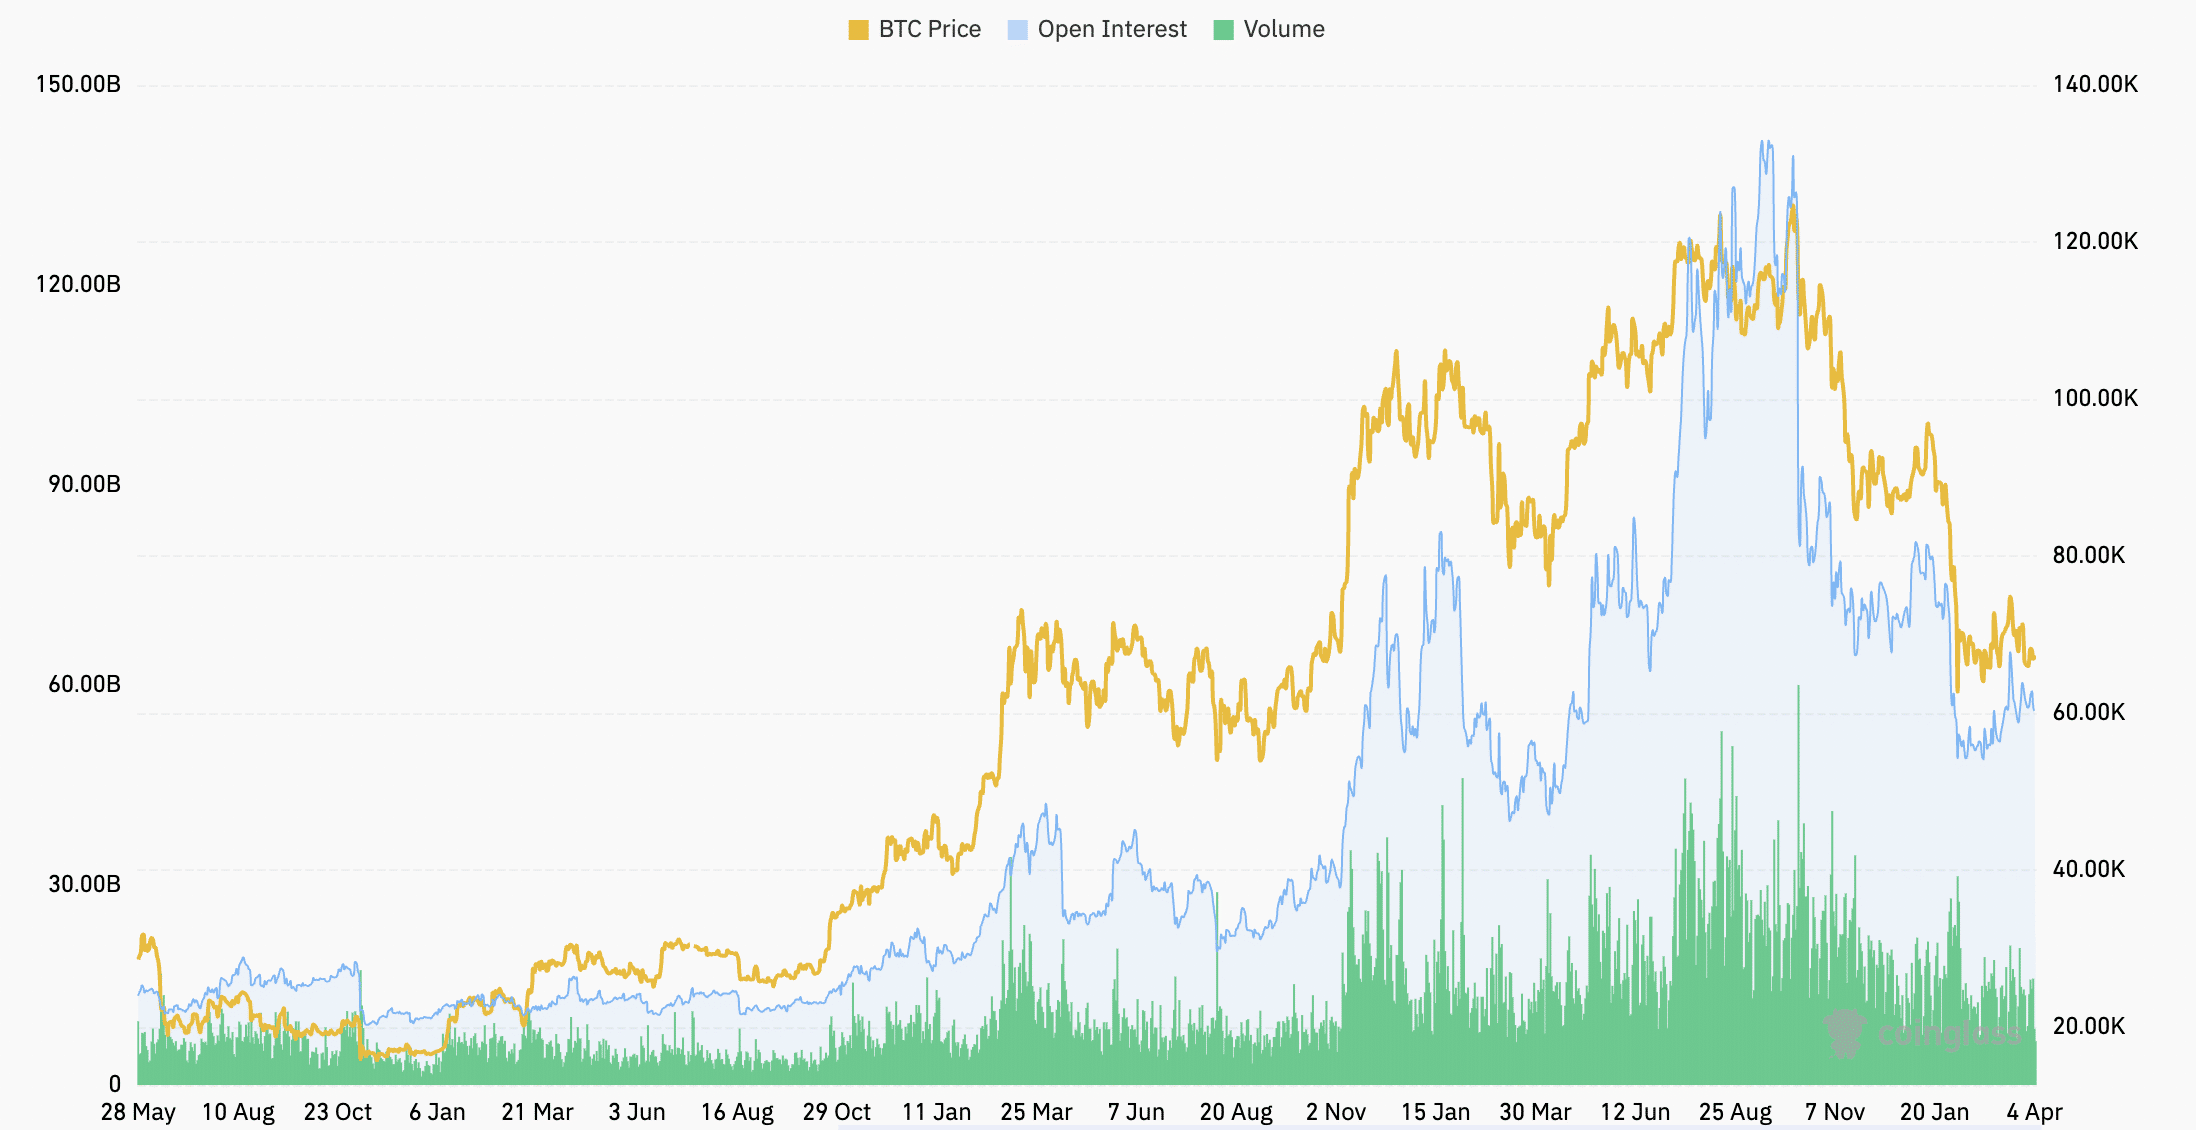Click the 150.00B left axis label
The image size is (2196, 1130).
[78, 85]
